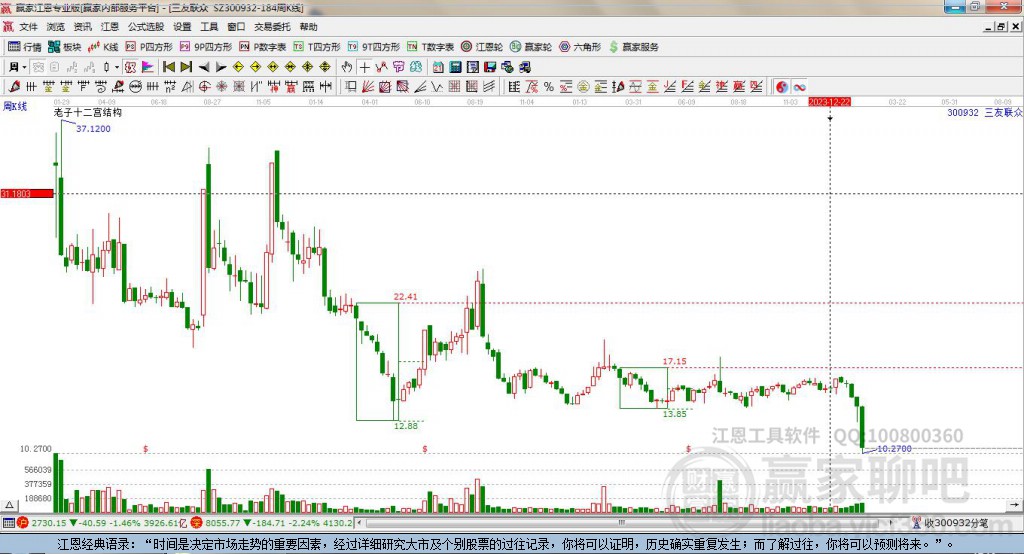Select the Gann fan lines icon
The image size is (1024, 554).
[368, 86]
